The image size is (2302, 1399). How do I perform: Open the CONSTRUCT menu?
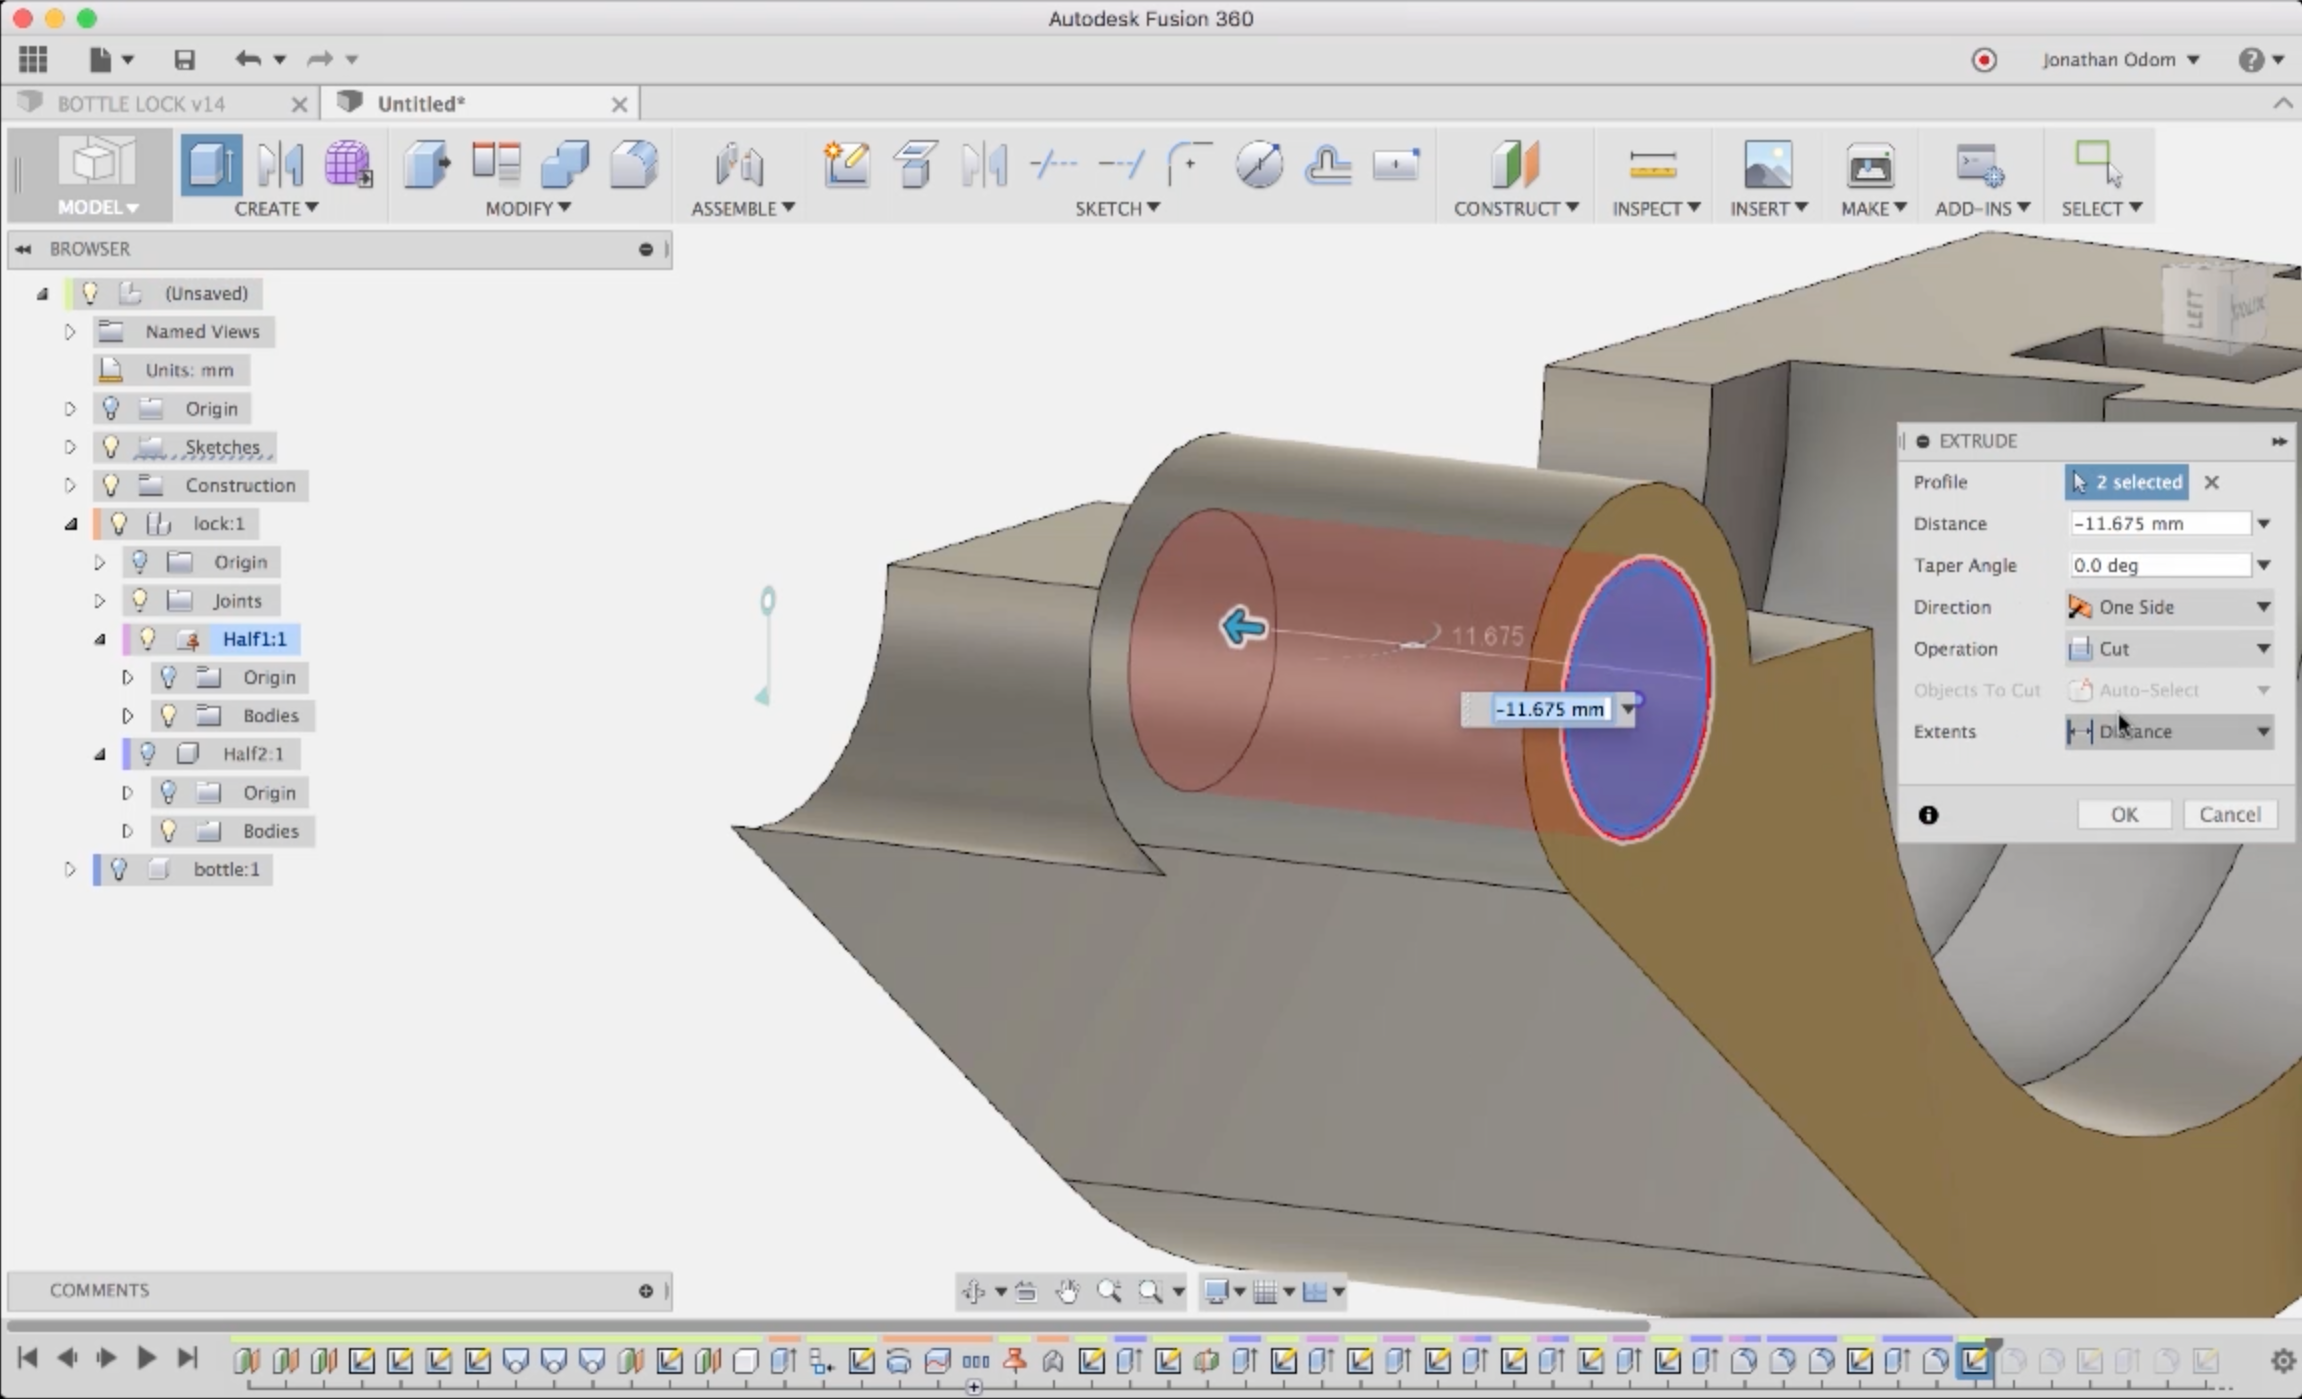pyautogui.click(x=1515, y=208)
